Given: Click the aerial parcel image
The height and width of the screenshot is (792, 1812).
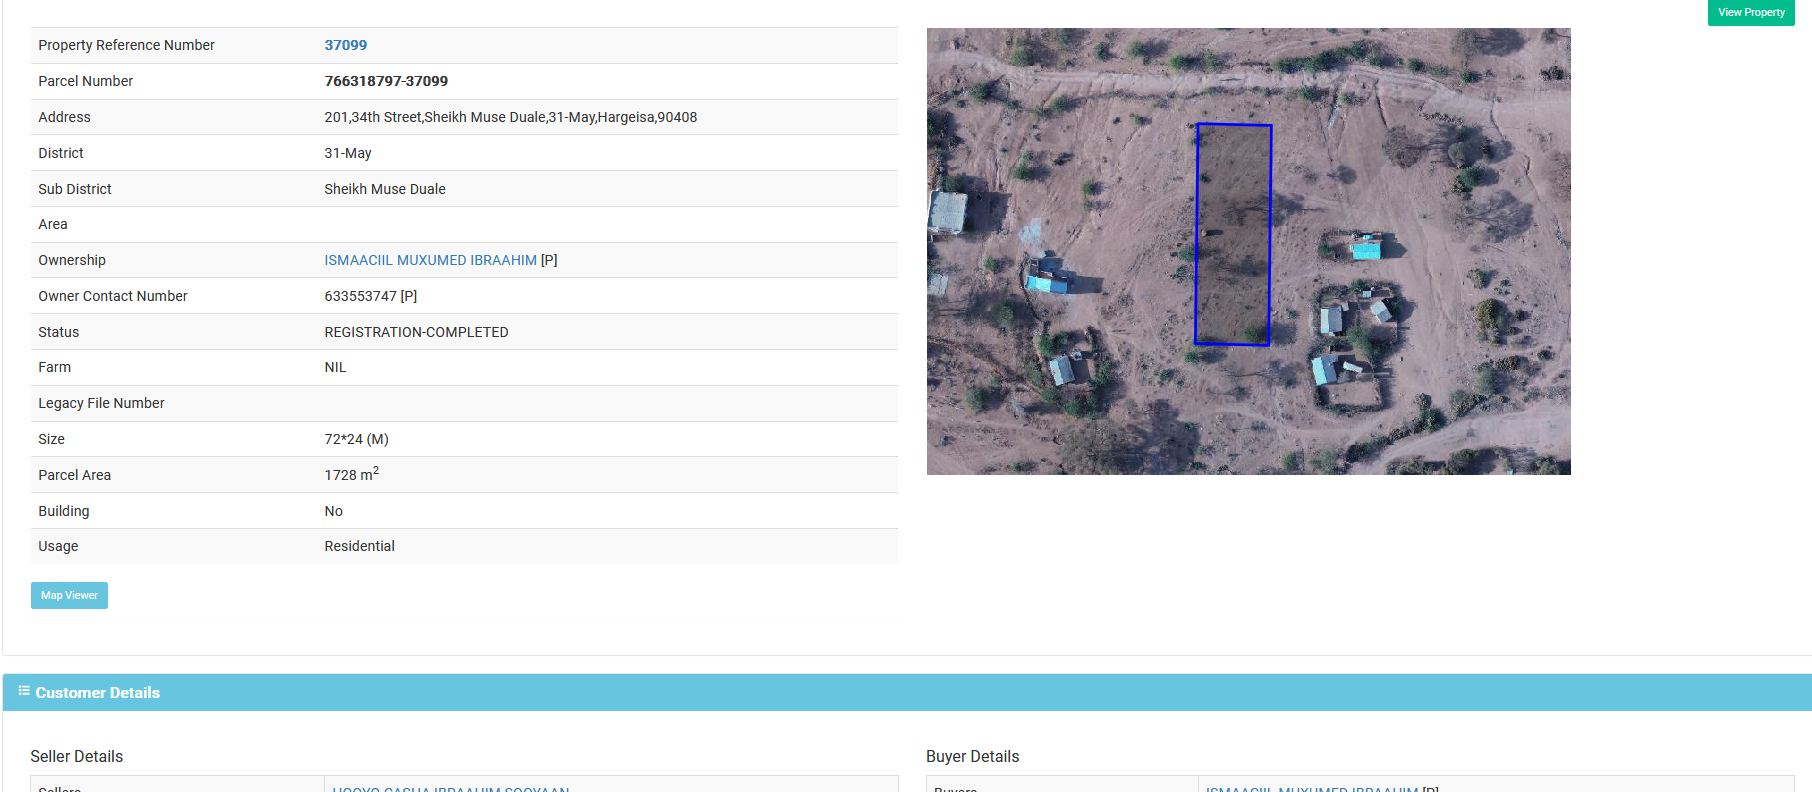Looking at the screenshot, I should 1248,251.
